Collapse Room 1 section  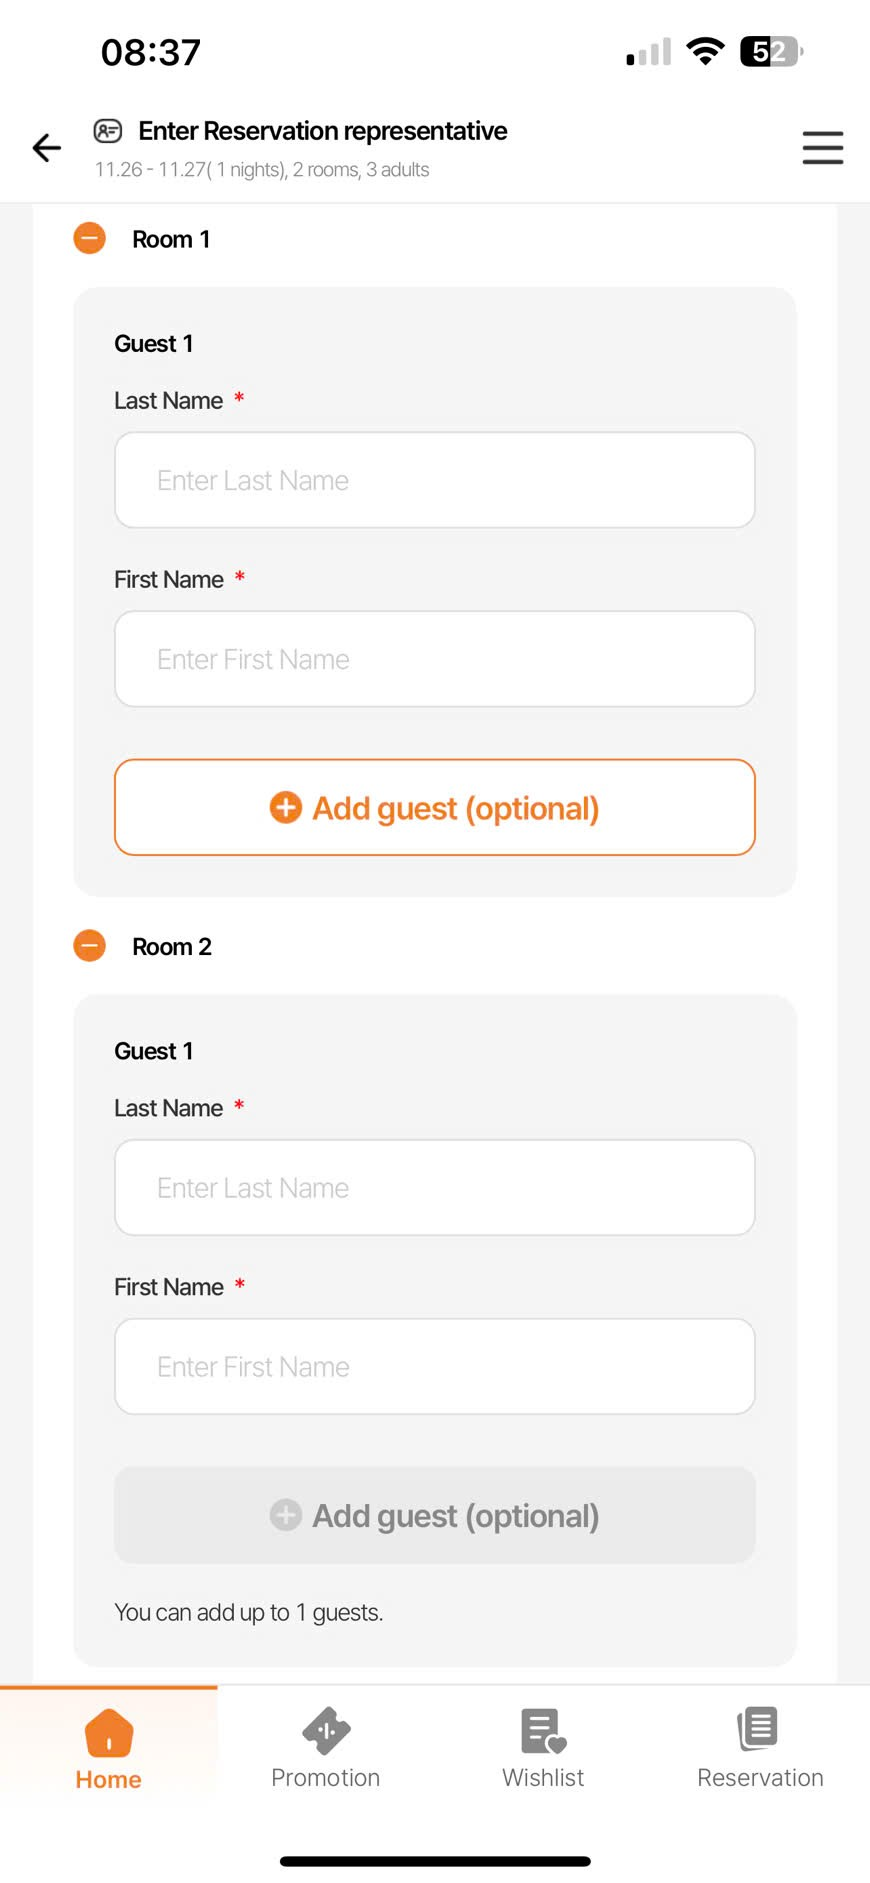tap(90, 238)
